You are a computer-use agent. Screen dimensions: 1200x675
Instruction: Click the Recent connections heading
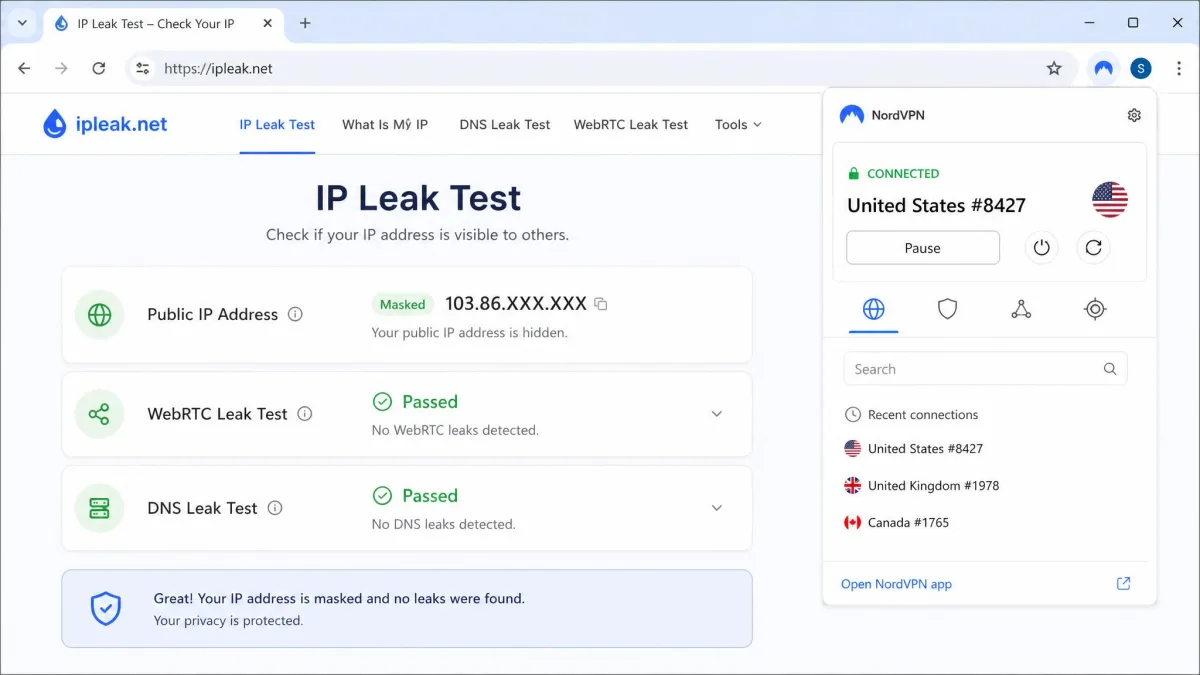click(x=923, y=414)
